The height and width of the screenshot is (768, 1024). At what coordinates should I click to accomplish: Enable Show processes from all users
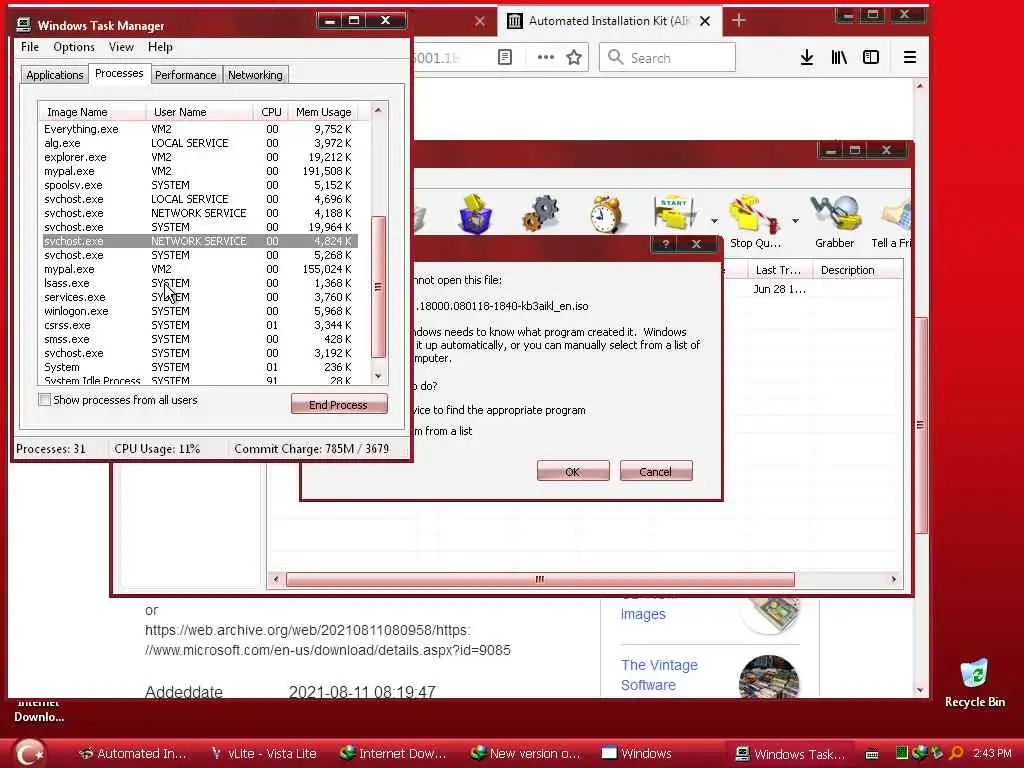pyautogui.click(x=44, y=400)
